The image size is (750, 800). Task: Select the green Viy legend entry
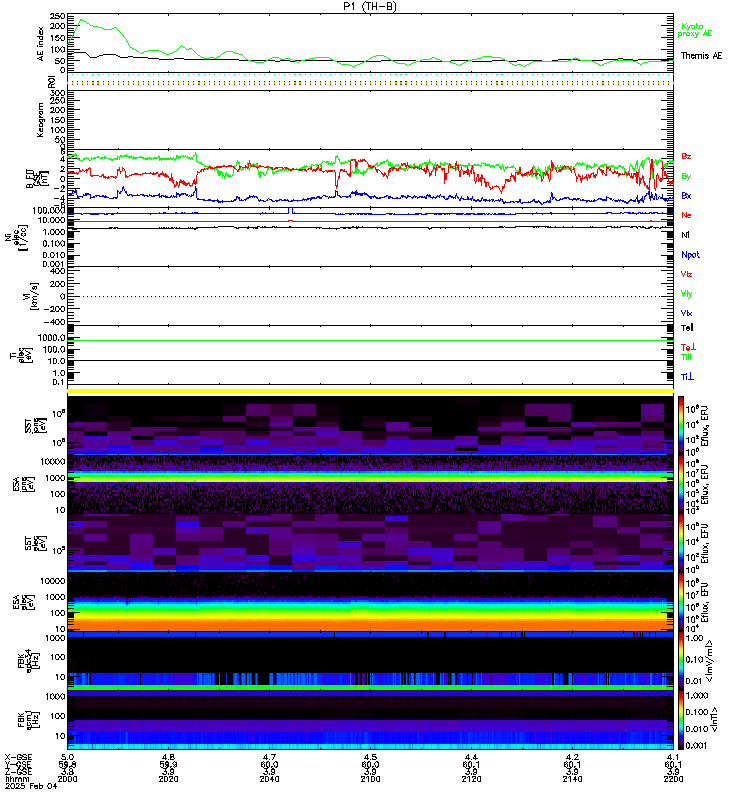coord(686,294)
